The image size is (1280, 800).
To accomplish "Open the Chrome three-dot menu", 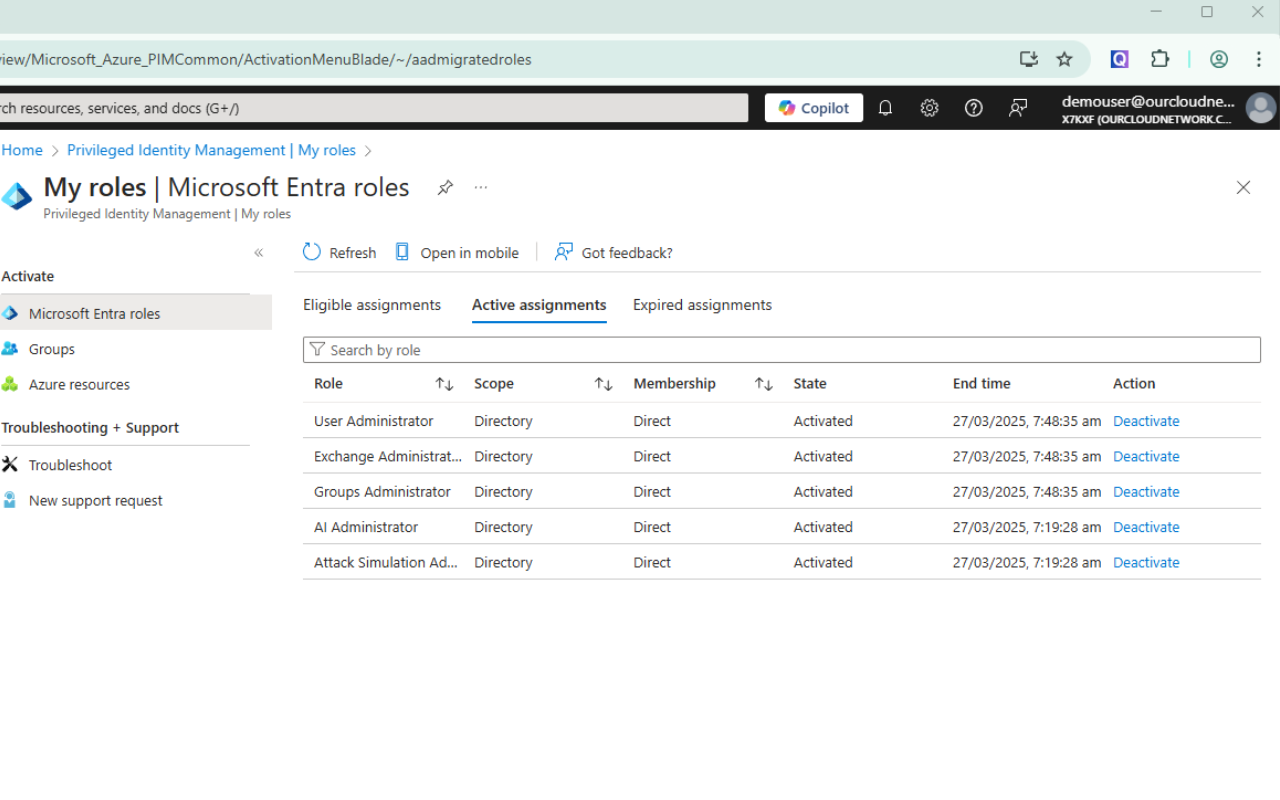I will 1259,59.
